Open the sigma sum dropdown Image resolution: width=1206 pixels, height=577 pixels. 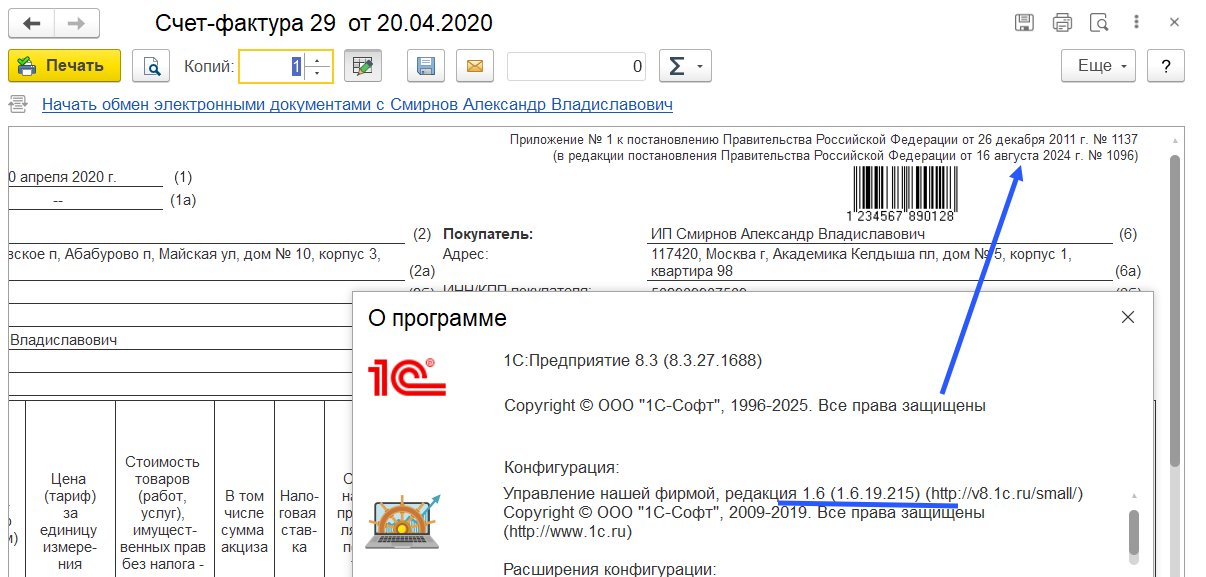click(685, 66)
